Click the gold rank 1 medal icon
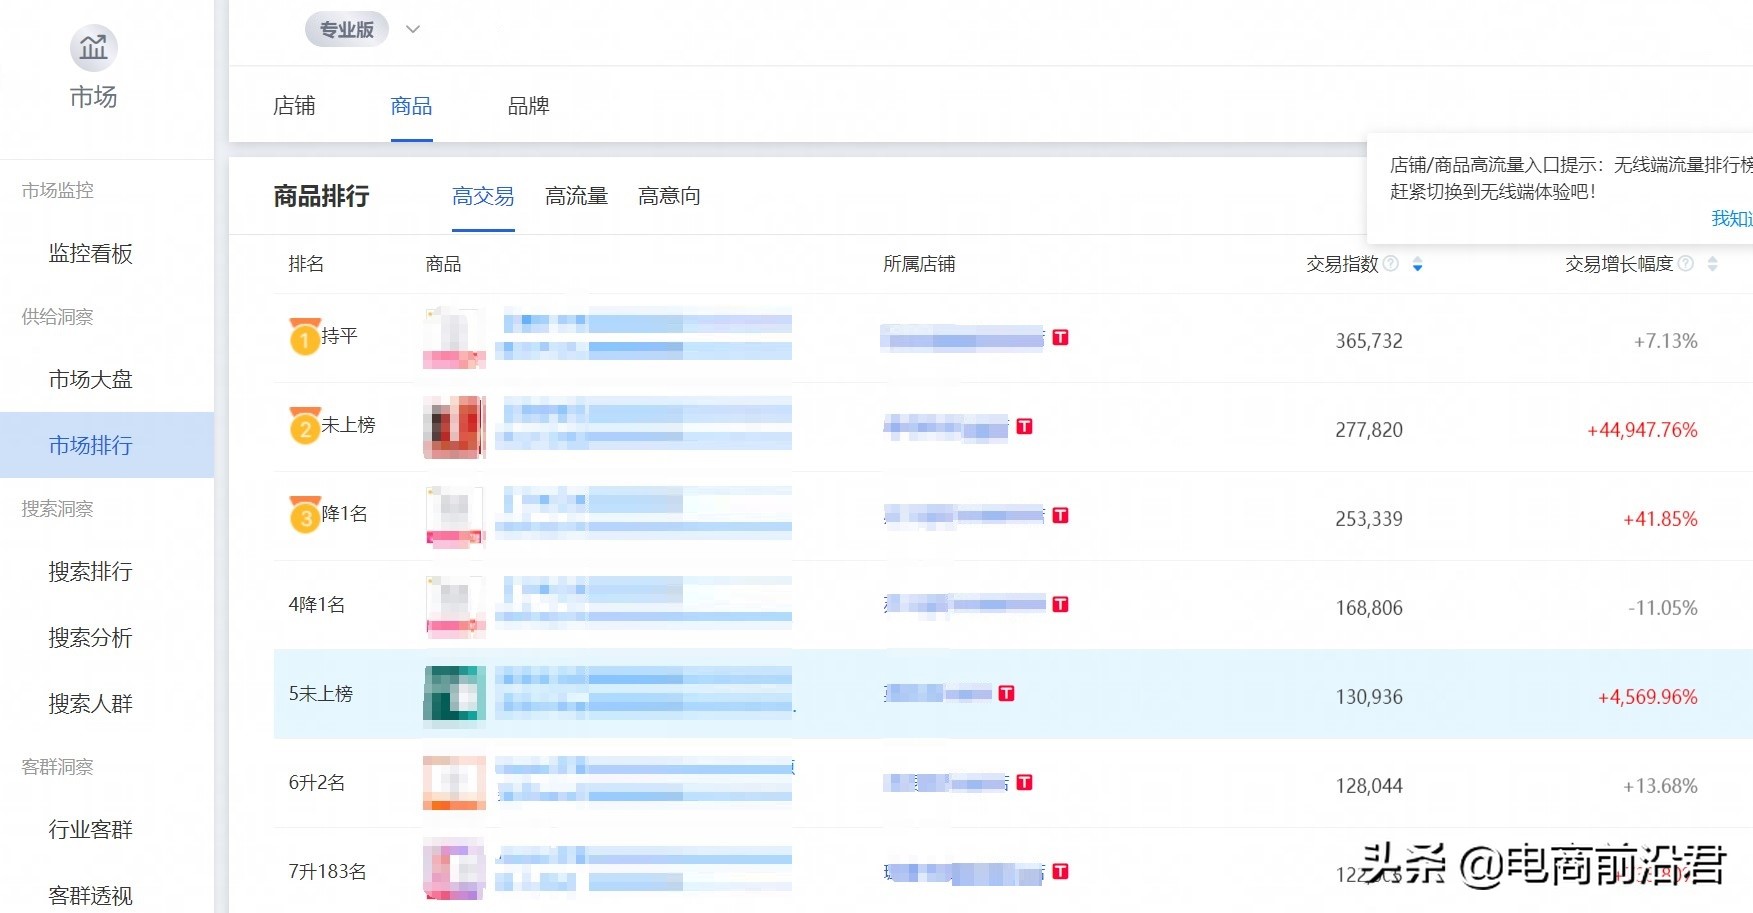 point(304,338)
